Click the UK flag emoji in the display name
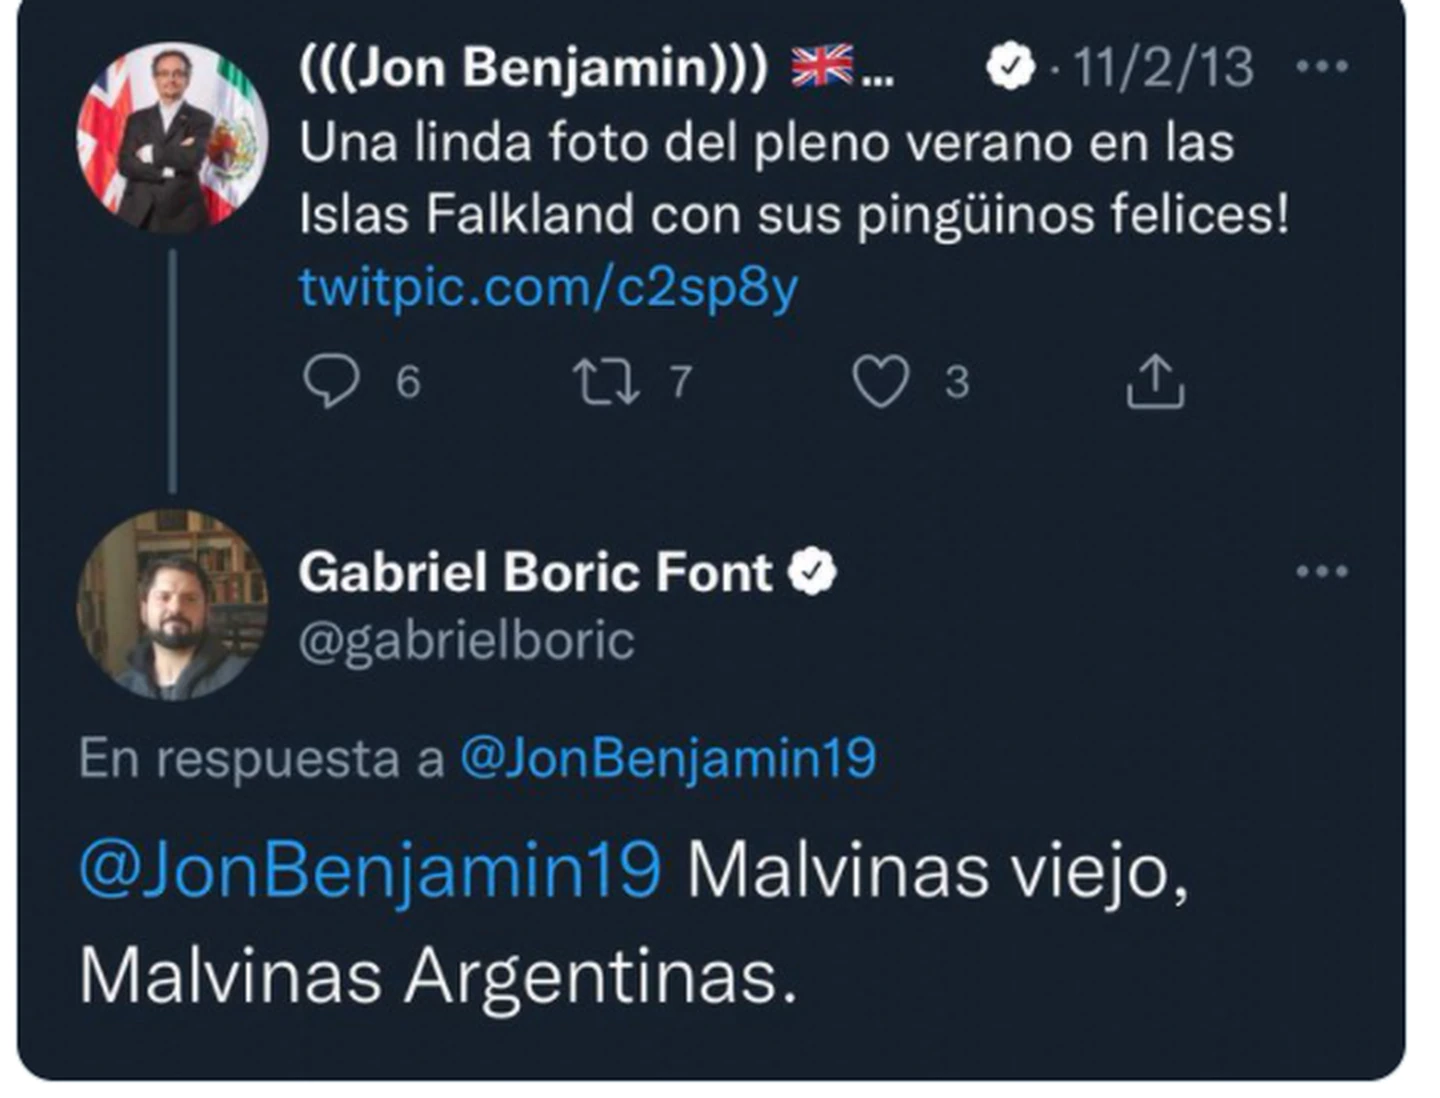Viewport: 1440px width, 1098px height. coord(822,66)
